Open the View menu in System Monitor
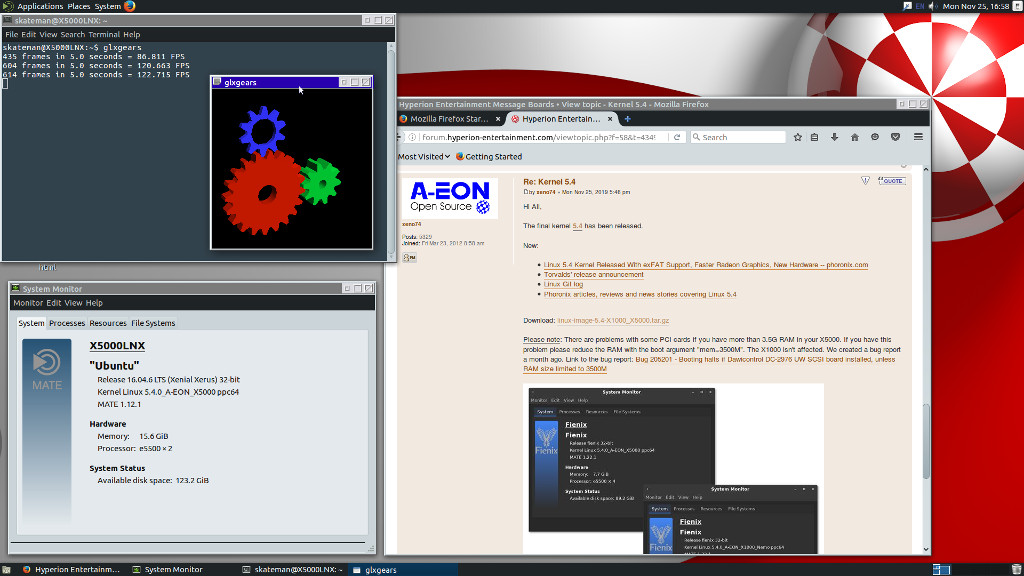1024x576 pixels. pyautogui.click(x=73, y=303)
